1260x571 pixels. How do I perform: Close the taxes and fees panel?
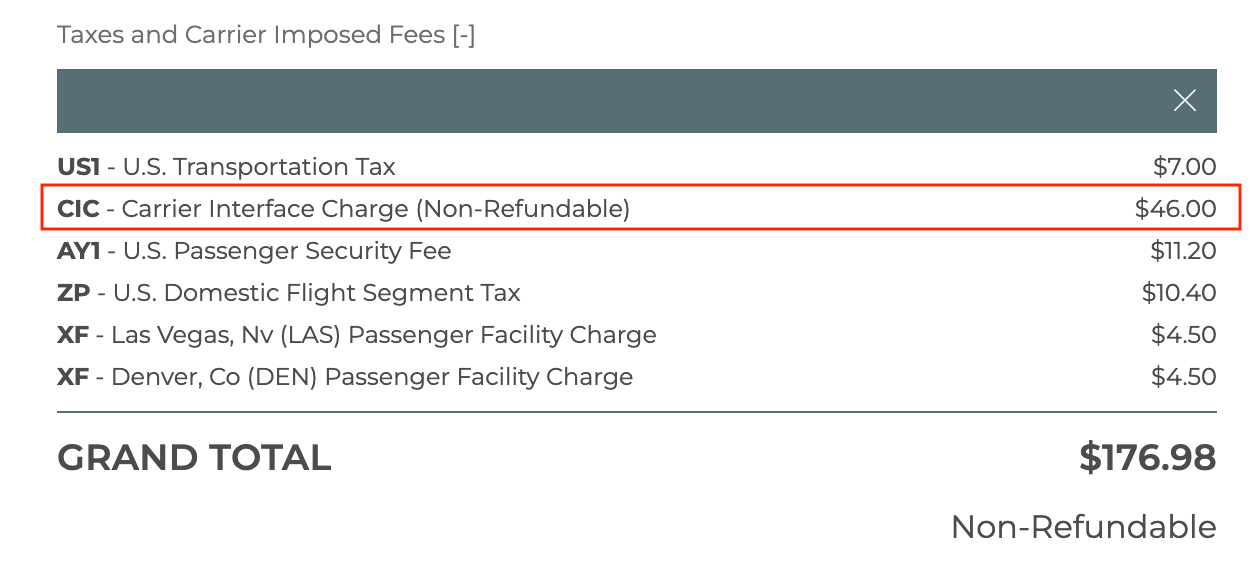pyautogui.click(x=1185, y=100)
